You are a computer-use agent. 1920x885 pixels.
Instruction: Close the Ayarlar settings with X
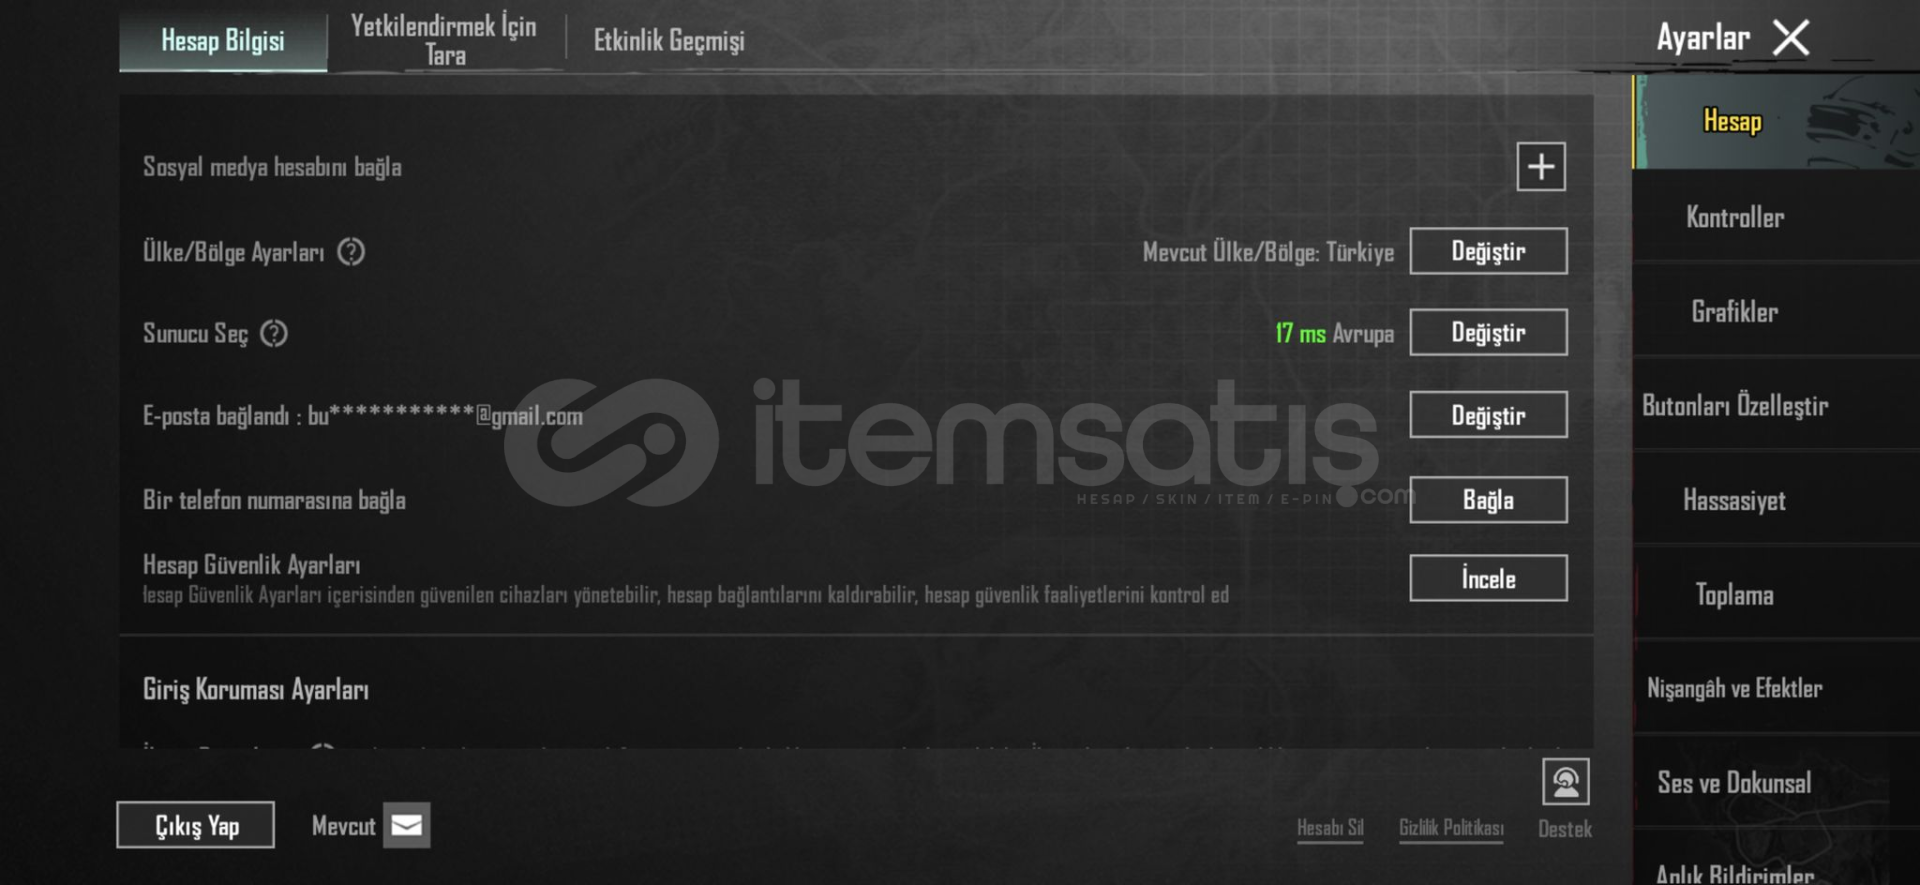(x=1791, y=38)
